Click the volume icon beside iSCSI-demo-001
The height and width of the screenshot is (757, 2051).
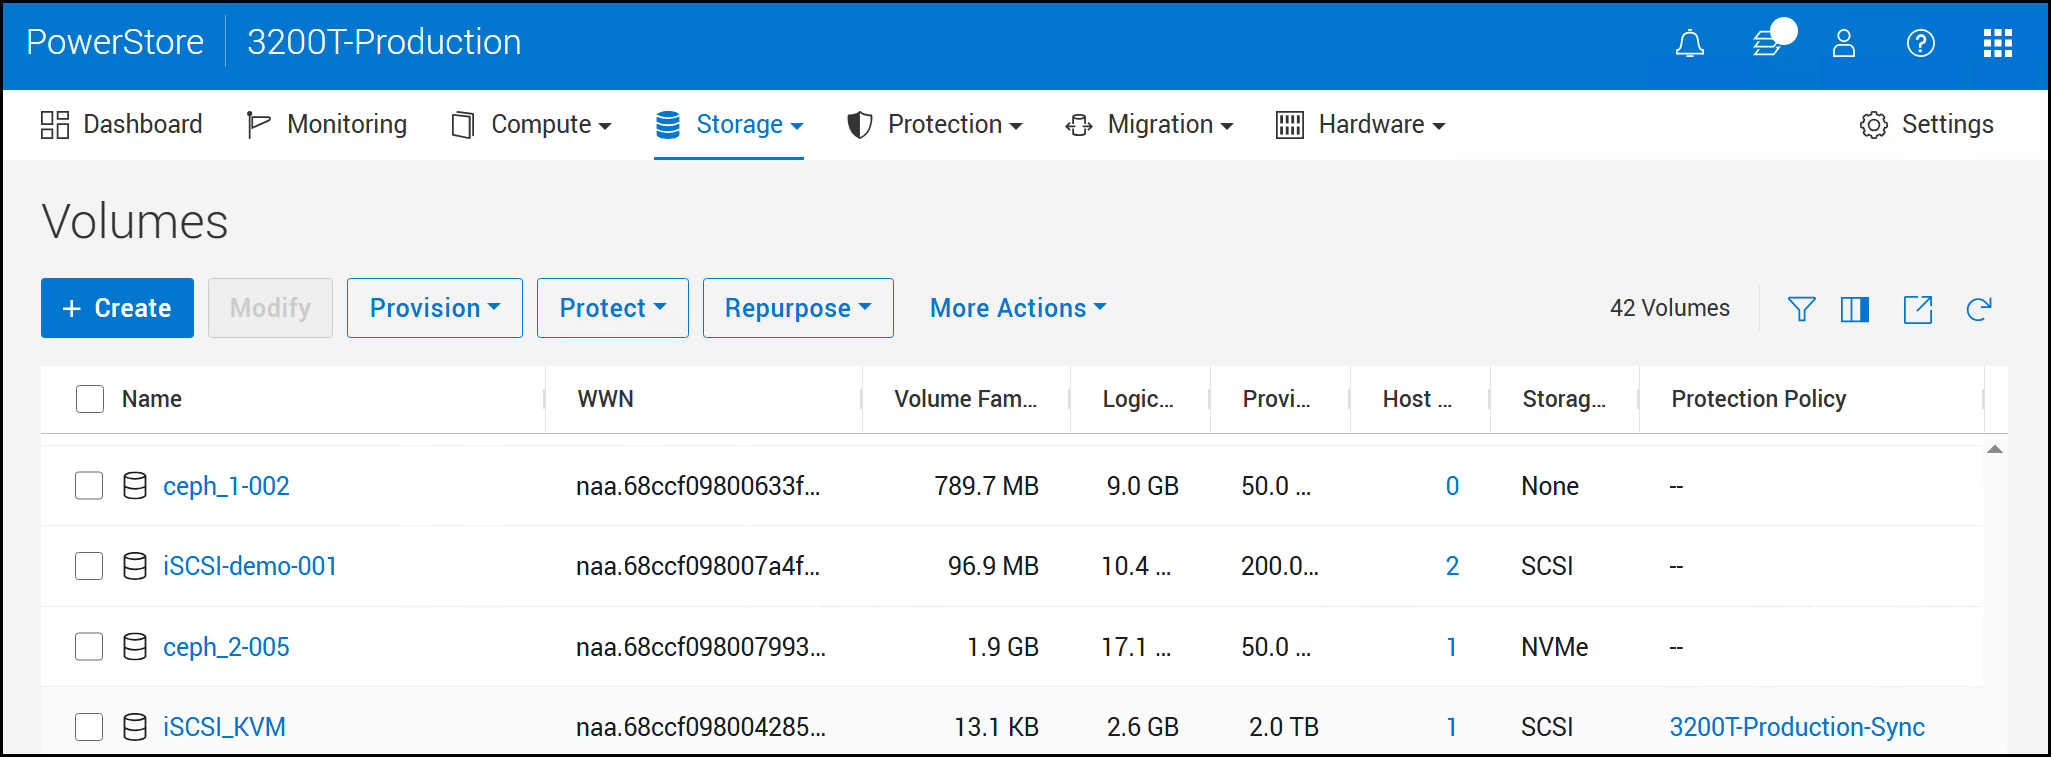135,566
